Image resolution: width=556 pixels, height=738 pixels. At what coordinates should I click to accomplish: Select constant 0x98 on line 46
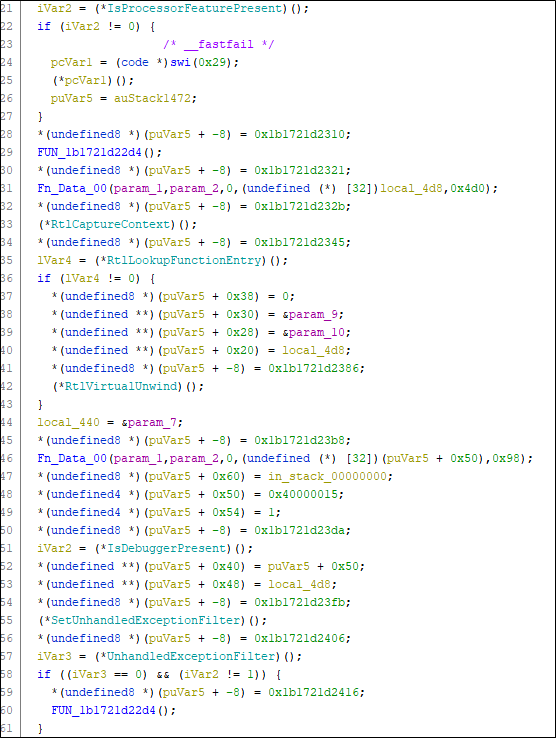pos(506,458)
